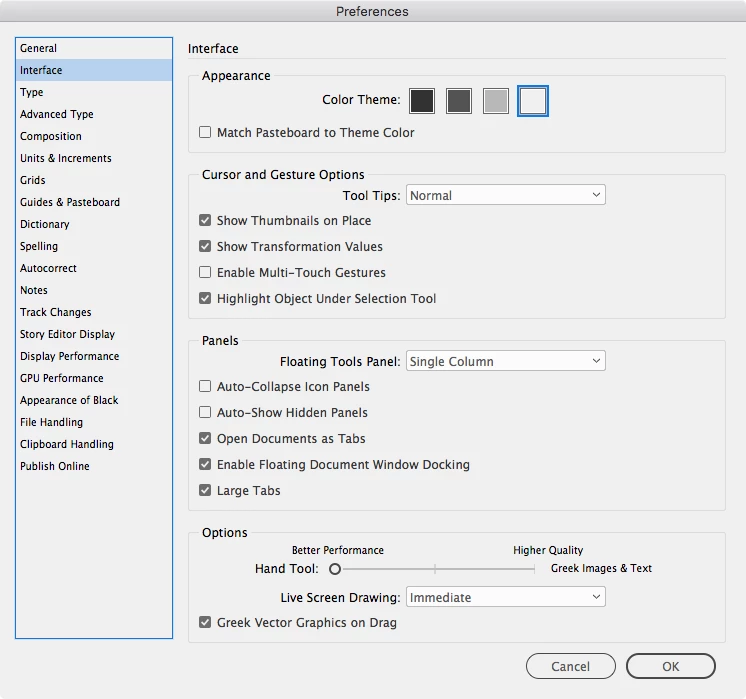This screenshot has width=746, height=699.
Task: Select Clipboard Handling category
Action: click(x=94, y=444)
